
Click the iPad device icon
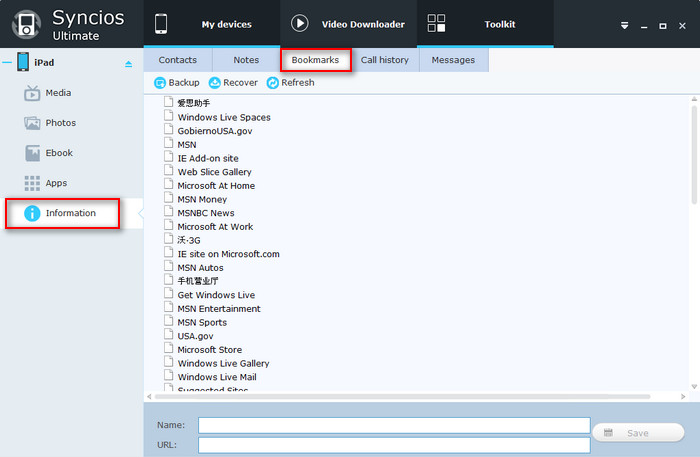tap(23, 62)
